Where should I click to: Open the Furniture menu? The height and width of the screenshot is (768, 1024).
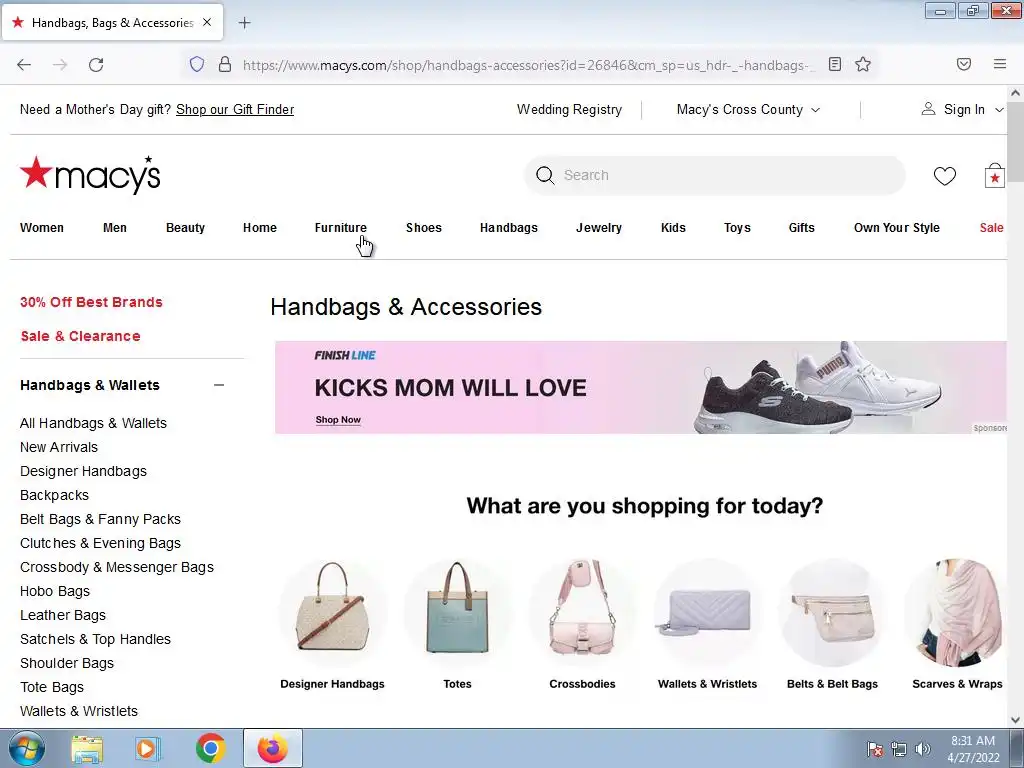(x=341, y=228)
